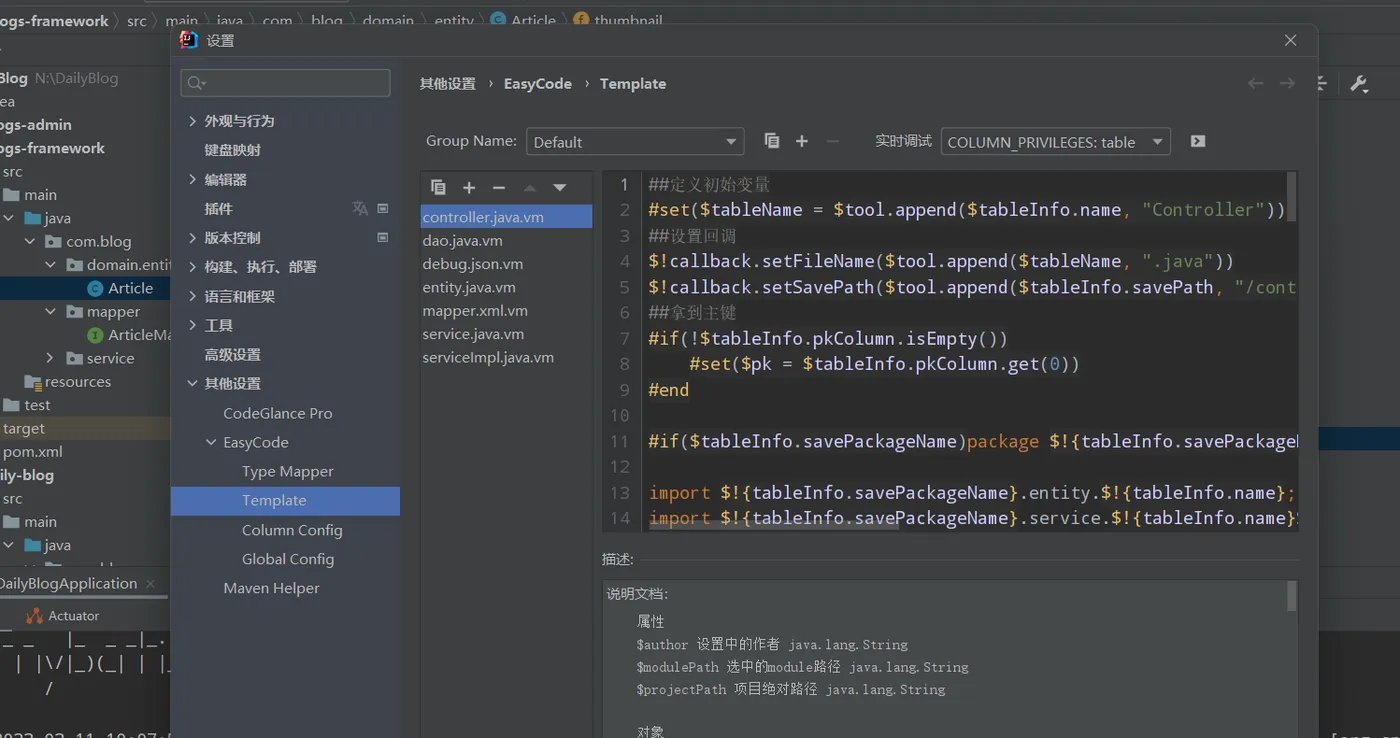Viewport: 1400px width, 738px height.
Task: Add a new template file
Action: (x=468, y=187)
